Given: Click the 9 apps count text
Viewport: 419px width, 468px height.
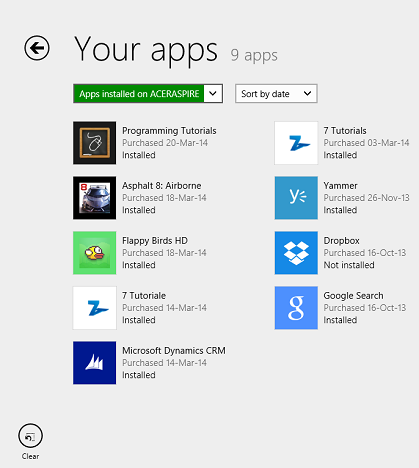Looking at the screenshot, I should pyautogui.click(x=254, y=55).
